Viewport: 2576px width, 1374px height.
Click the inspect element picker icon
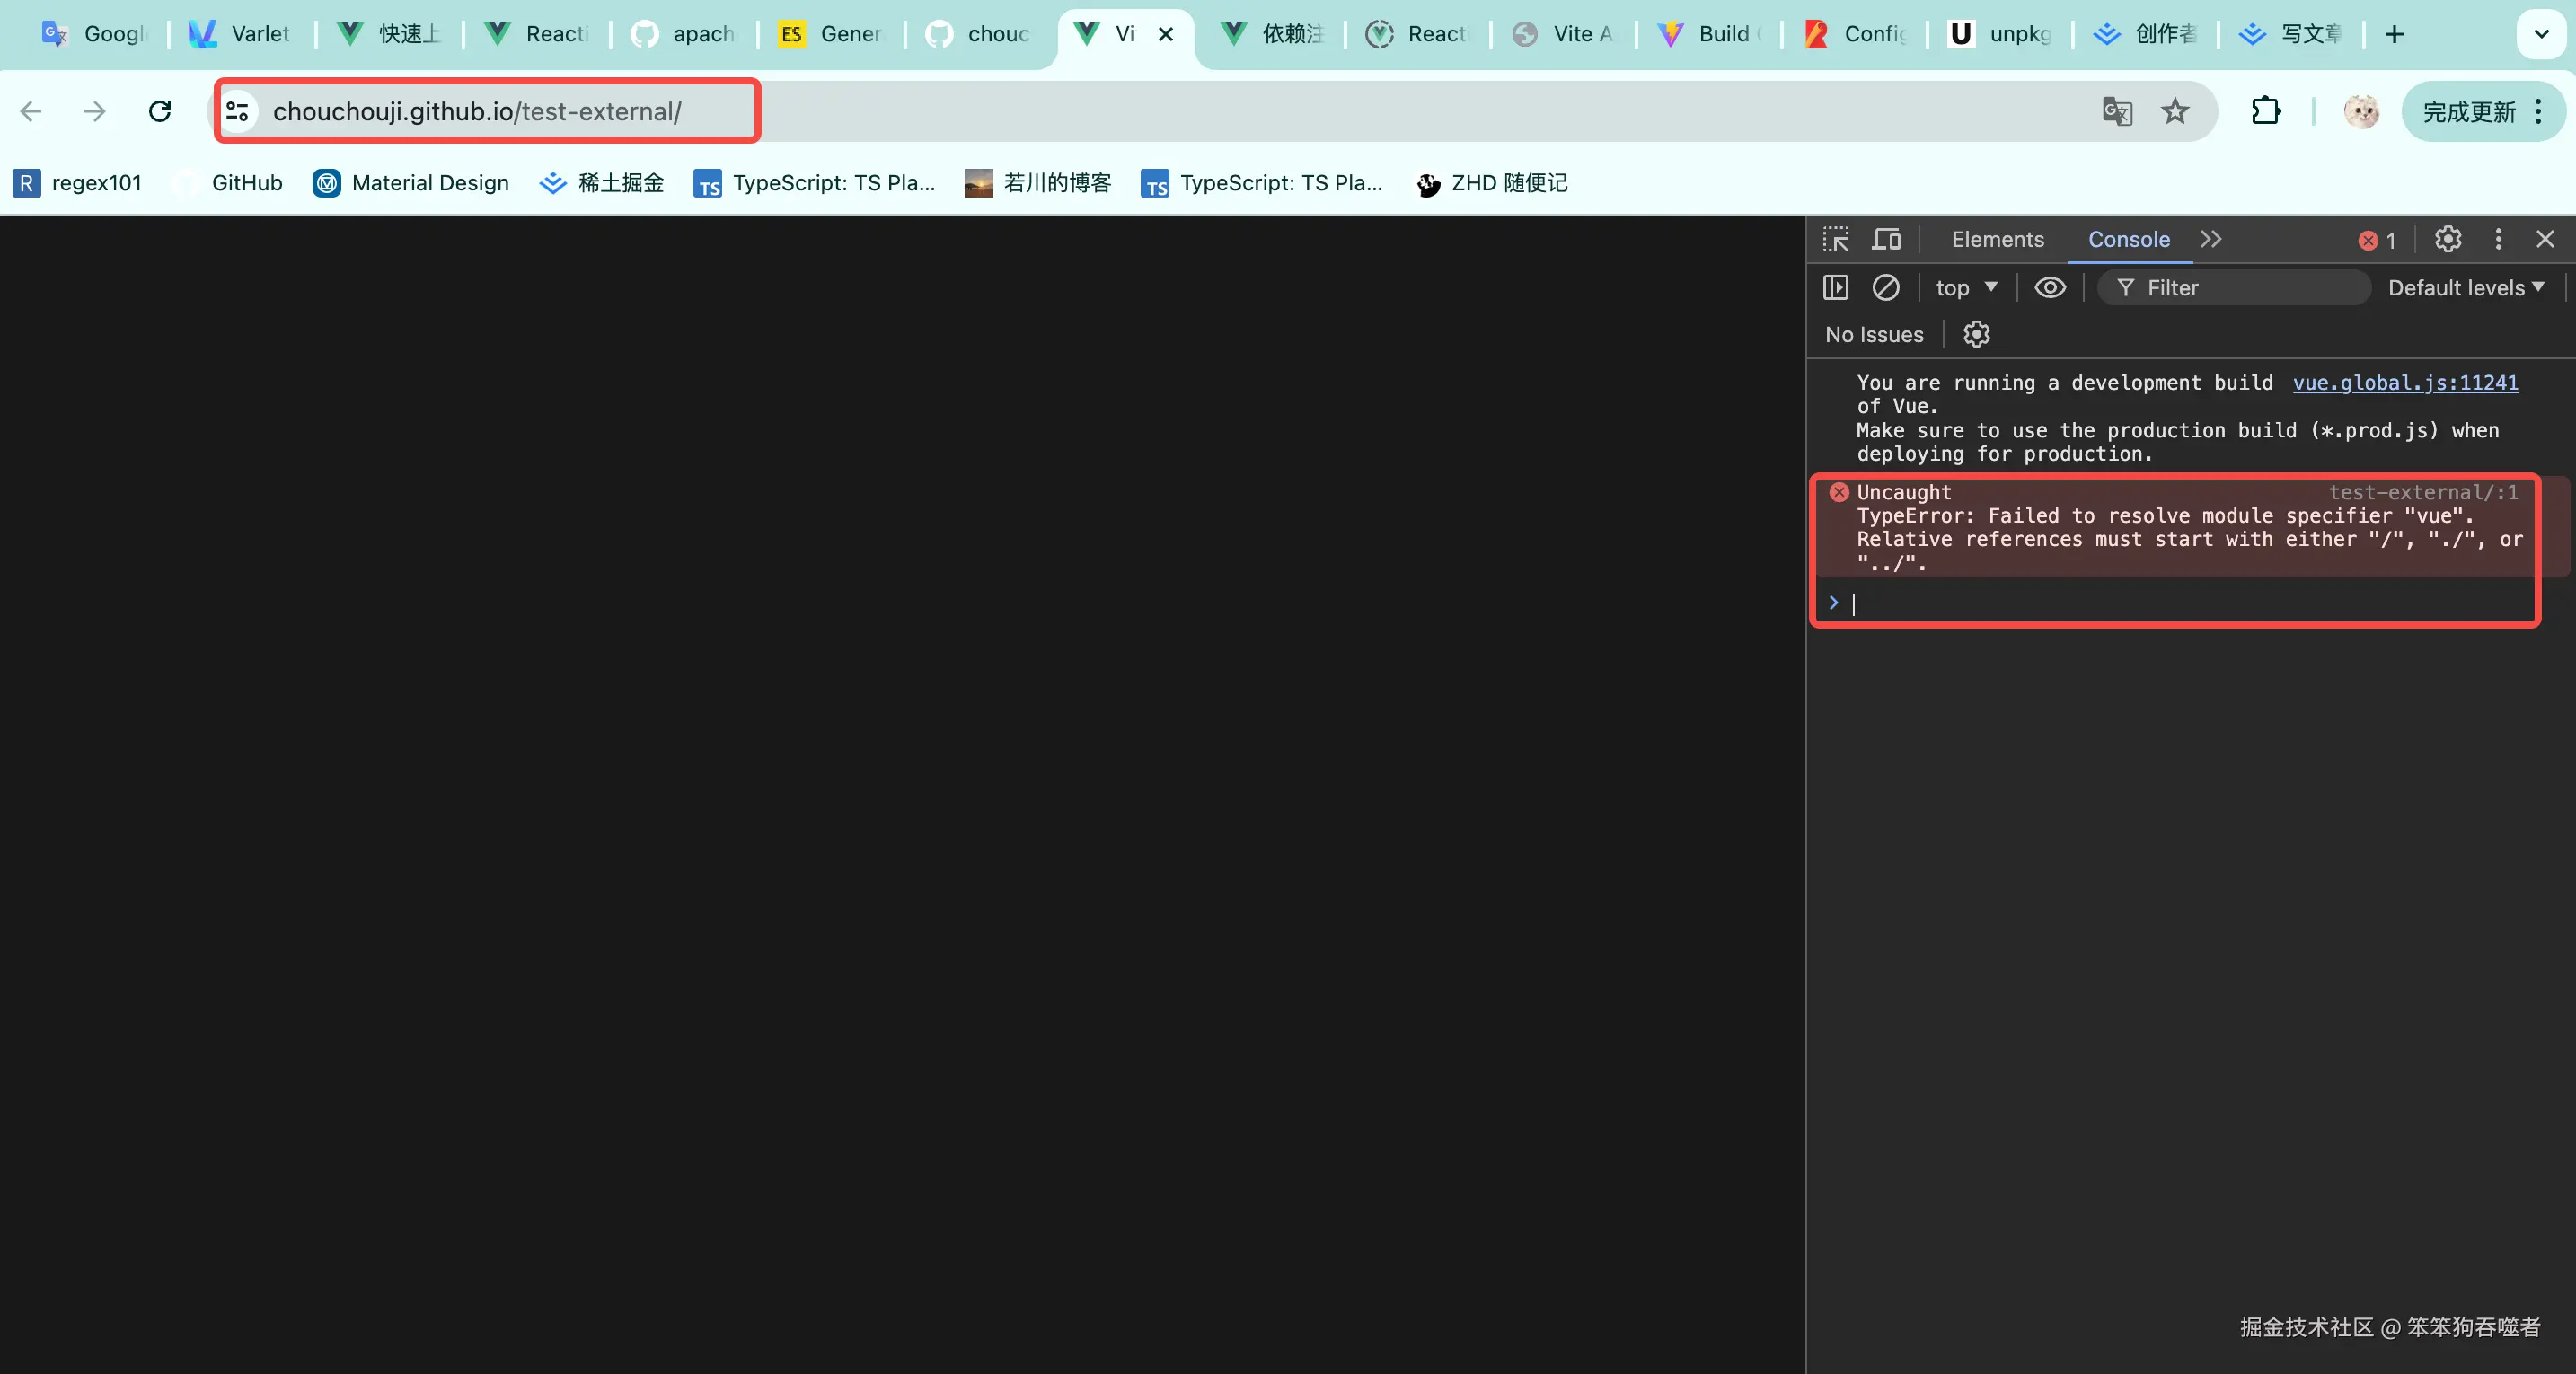[1836, 239]
